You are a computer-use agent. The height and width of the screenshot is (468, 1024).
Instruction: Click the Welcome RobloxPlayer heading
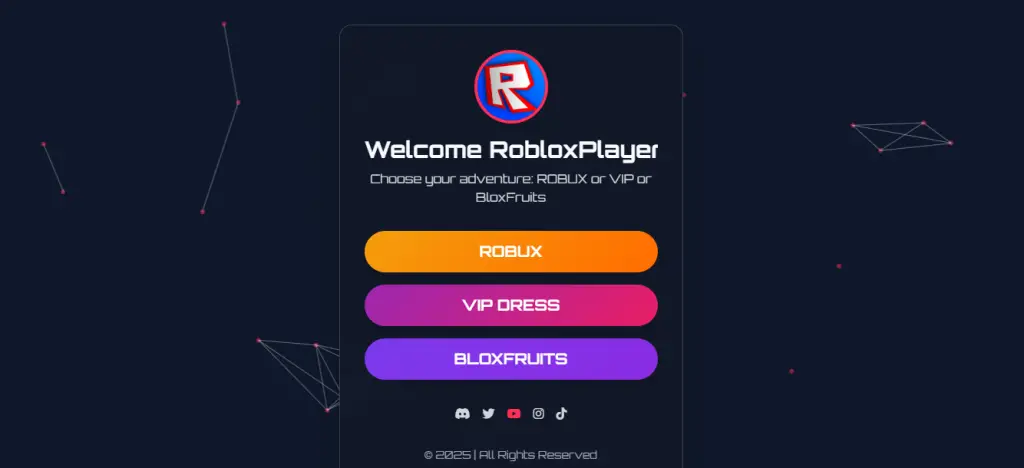pyautogui.click(x=511, y=149)
